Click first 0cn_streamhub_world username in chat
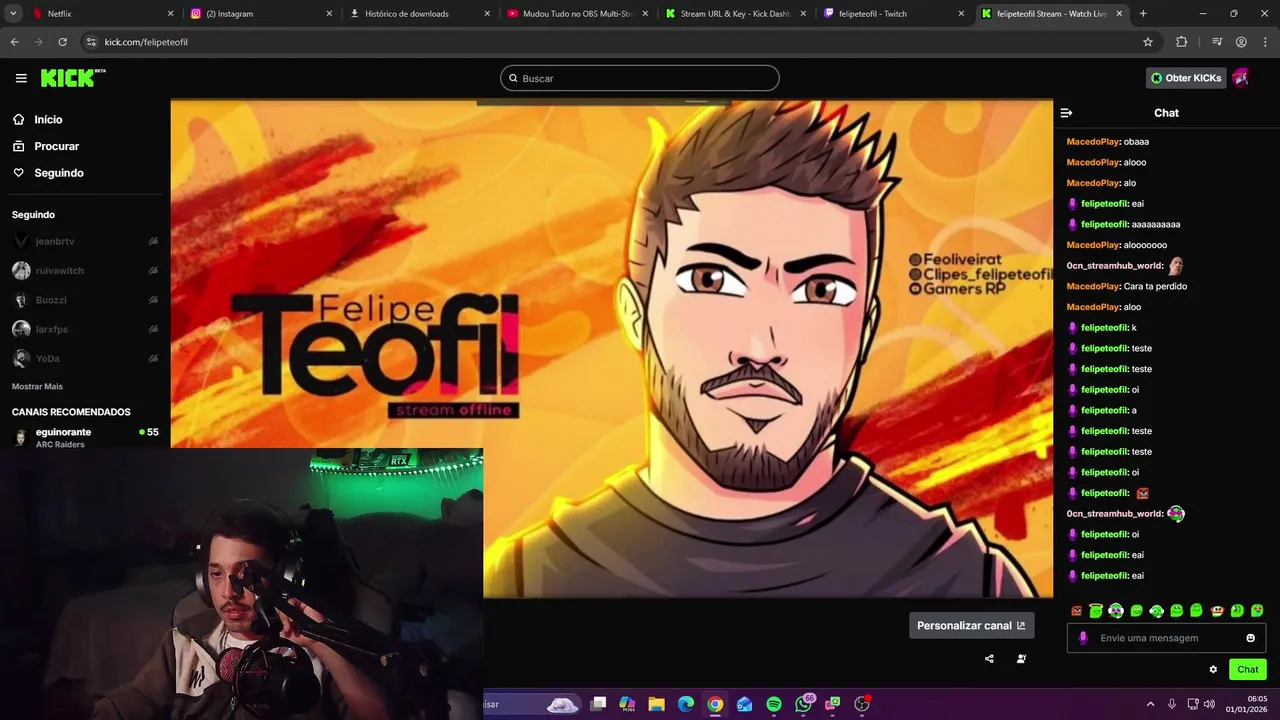Screen dimensions: 1280x720 coord(1114,266)
